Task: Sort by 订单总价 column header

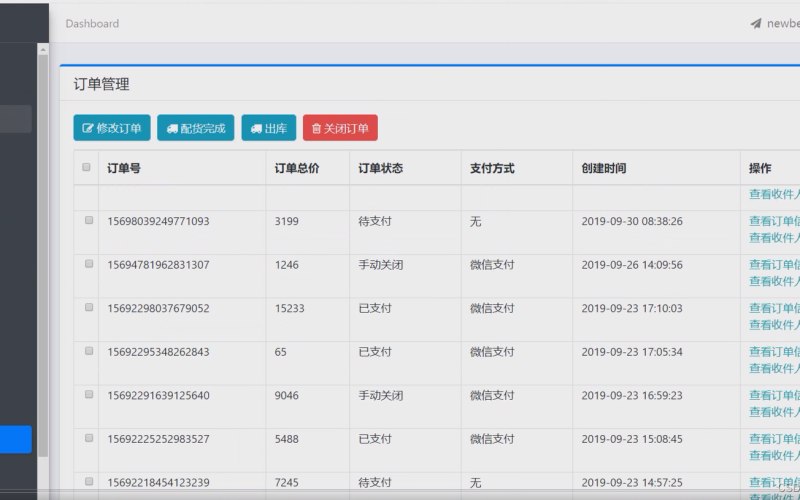Action: point(297,168)
